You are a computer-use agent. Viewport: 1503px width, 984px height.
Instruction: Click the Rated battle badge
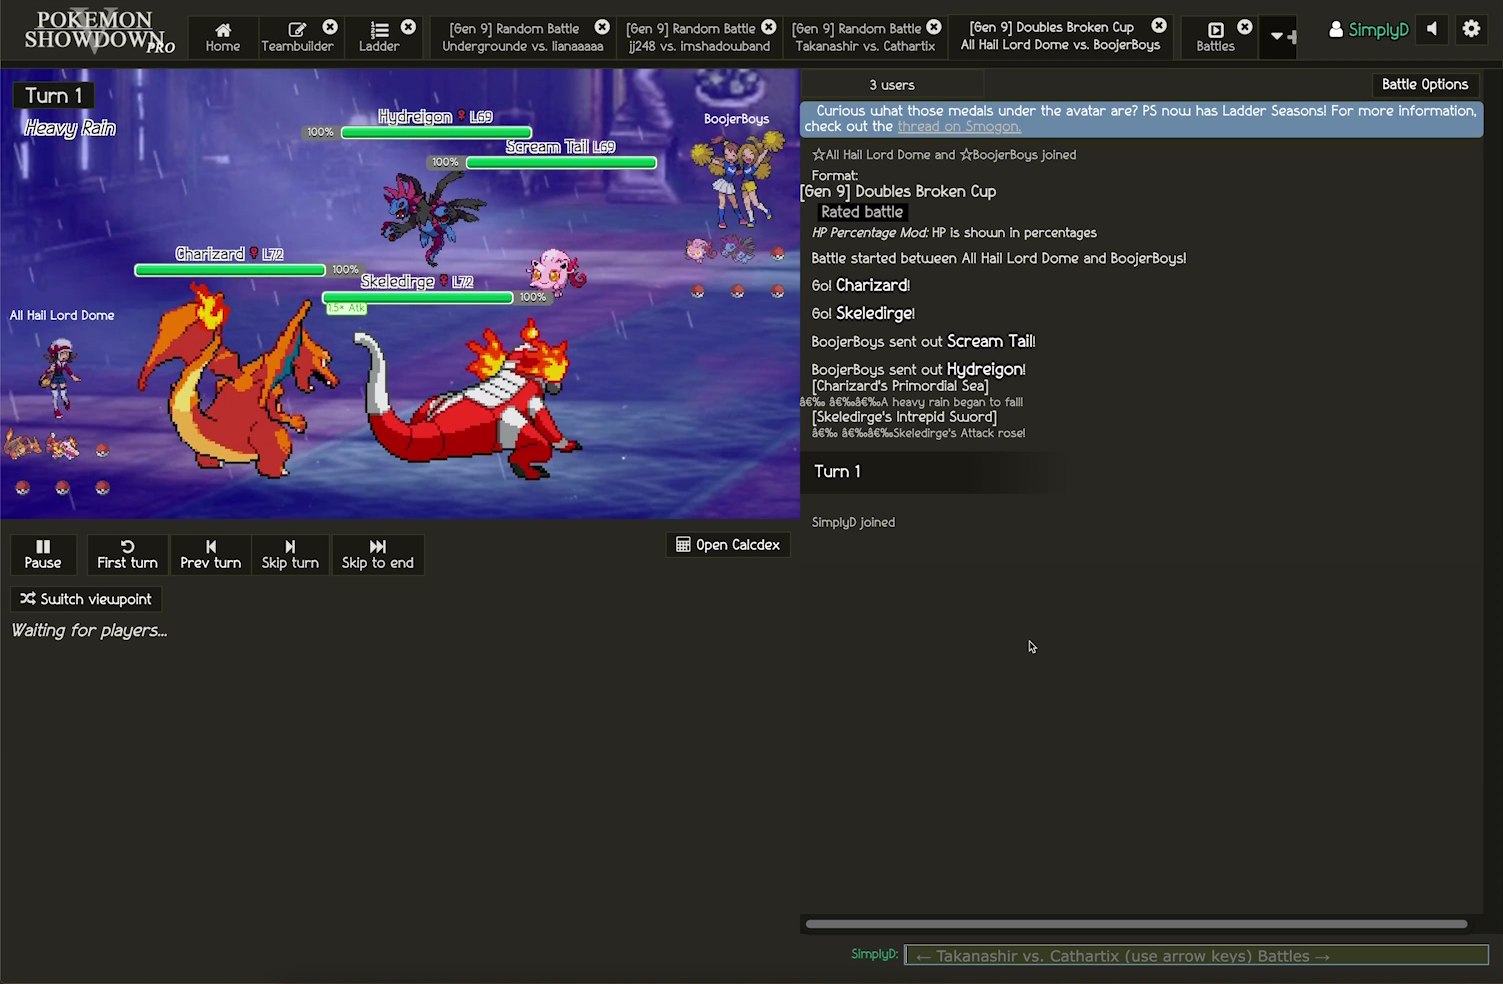(862, 212)
